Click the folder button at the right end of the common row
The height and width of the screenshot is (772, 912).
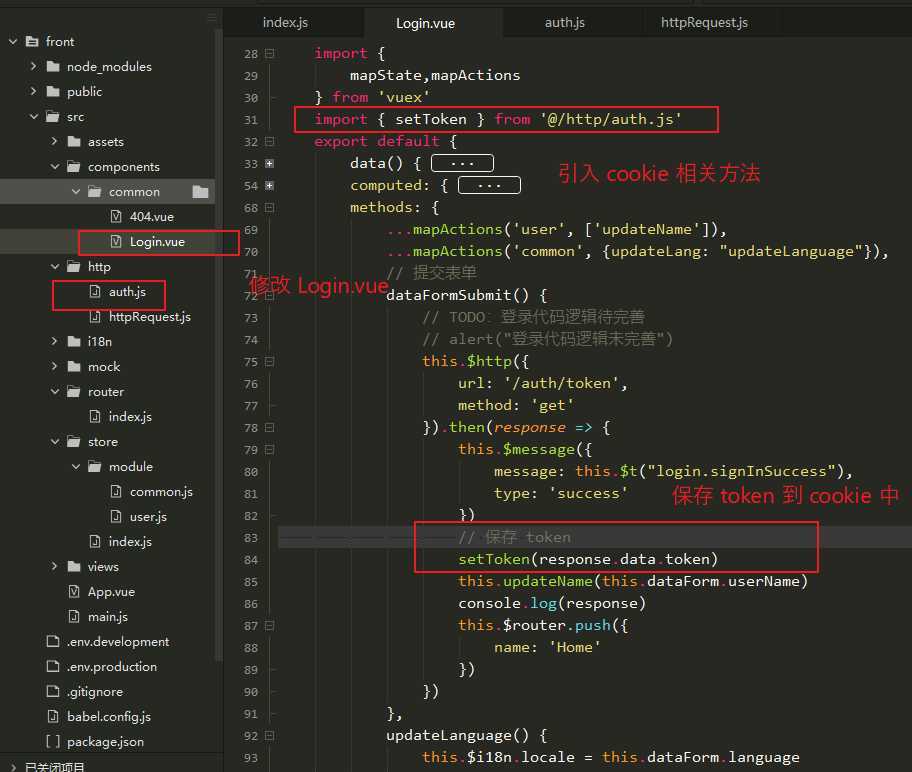(x=200, y=191)
